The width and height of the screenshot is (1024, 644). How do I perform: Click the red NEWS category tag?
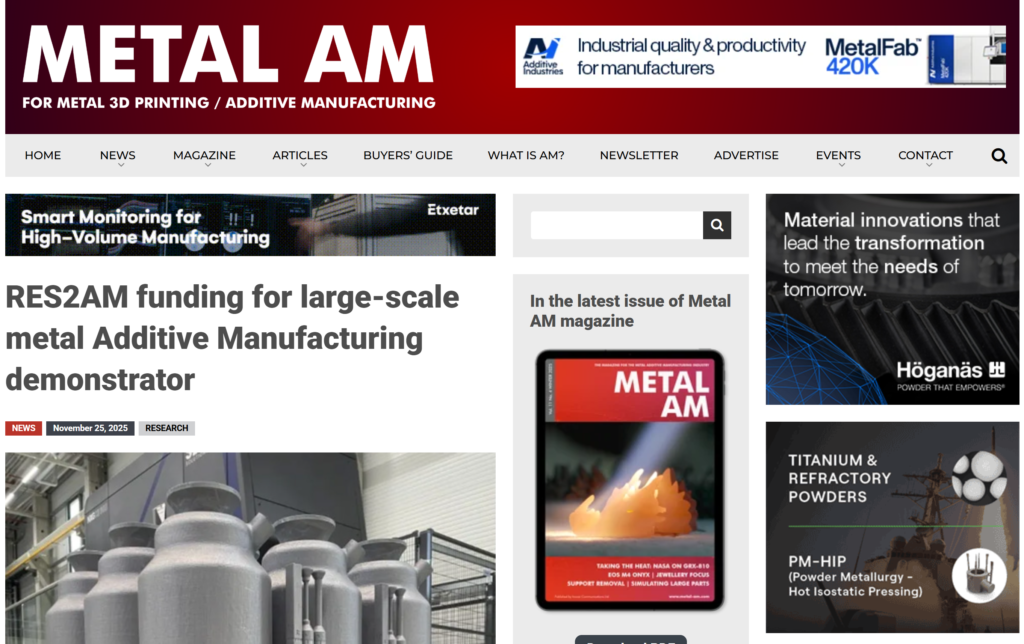click(x=24, y=428)
